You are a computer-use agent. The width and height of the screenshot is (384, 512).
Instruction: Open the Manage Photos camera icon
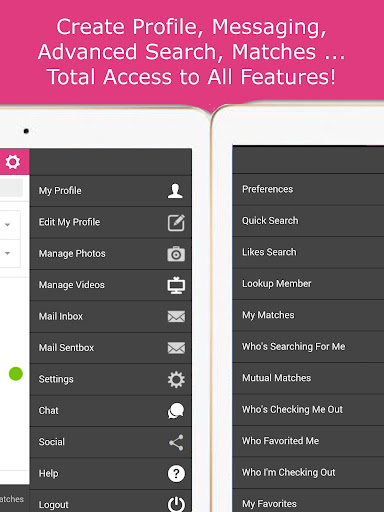(176, 254)
